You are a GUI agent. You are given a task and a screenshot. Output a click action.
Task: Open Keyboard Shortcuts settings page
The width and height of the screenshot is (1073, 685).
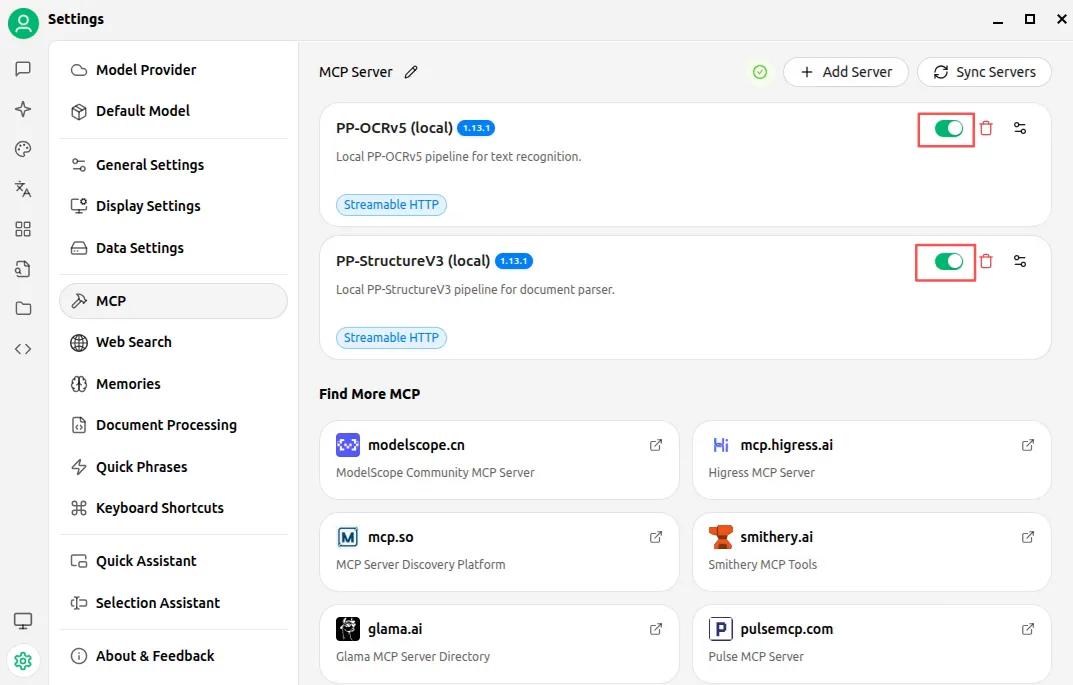coord(160,508)
